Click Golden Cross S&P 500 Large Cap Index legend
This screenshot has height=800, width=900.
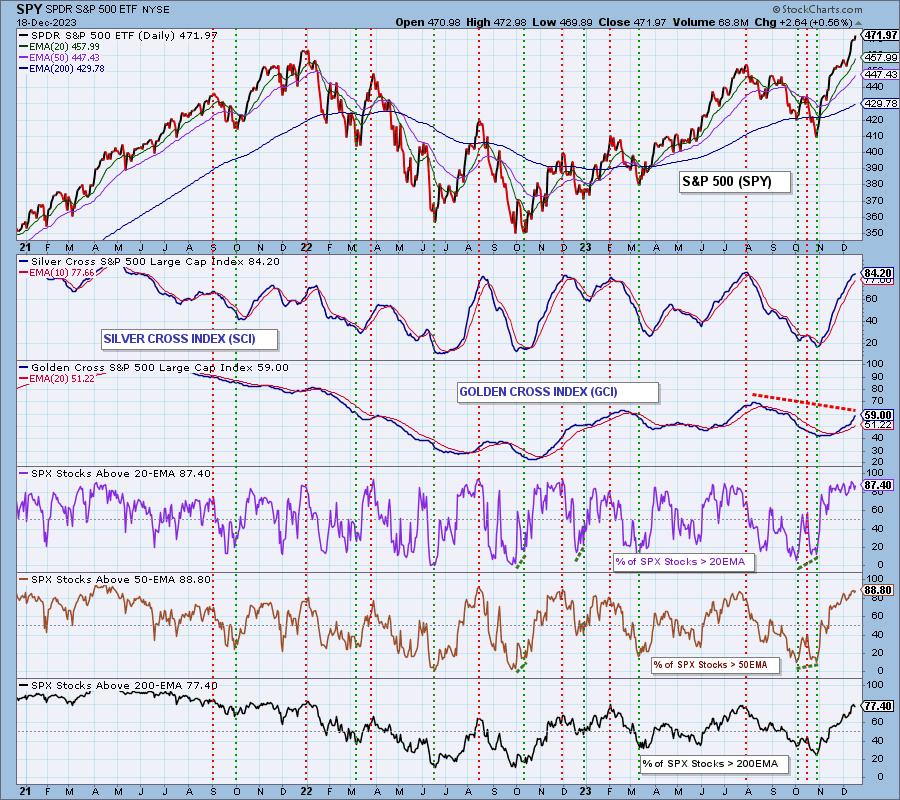tap(154, 367)
